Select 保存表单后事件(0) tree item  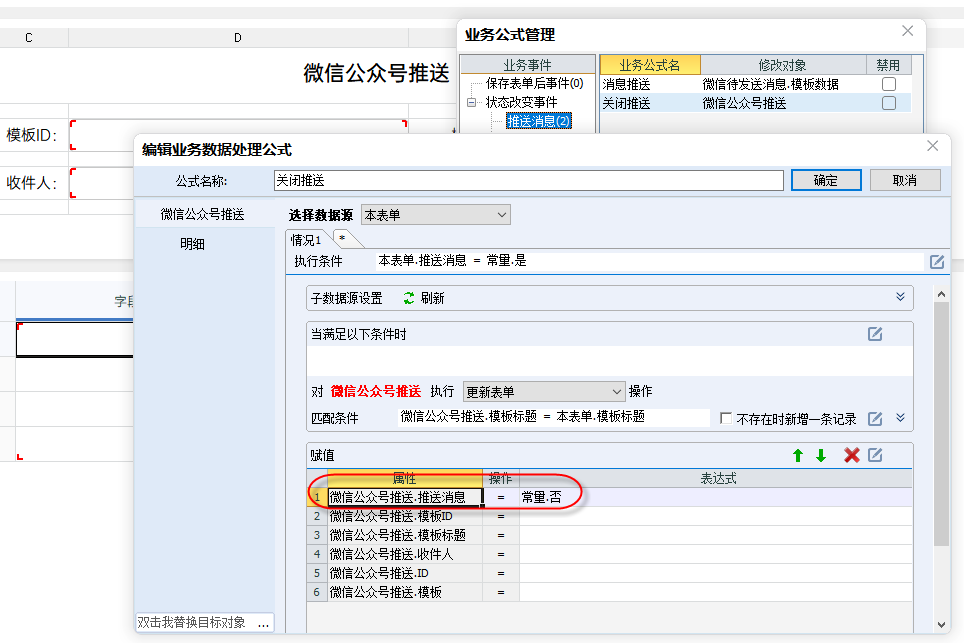(x=534, y=83)
